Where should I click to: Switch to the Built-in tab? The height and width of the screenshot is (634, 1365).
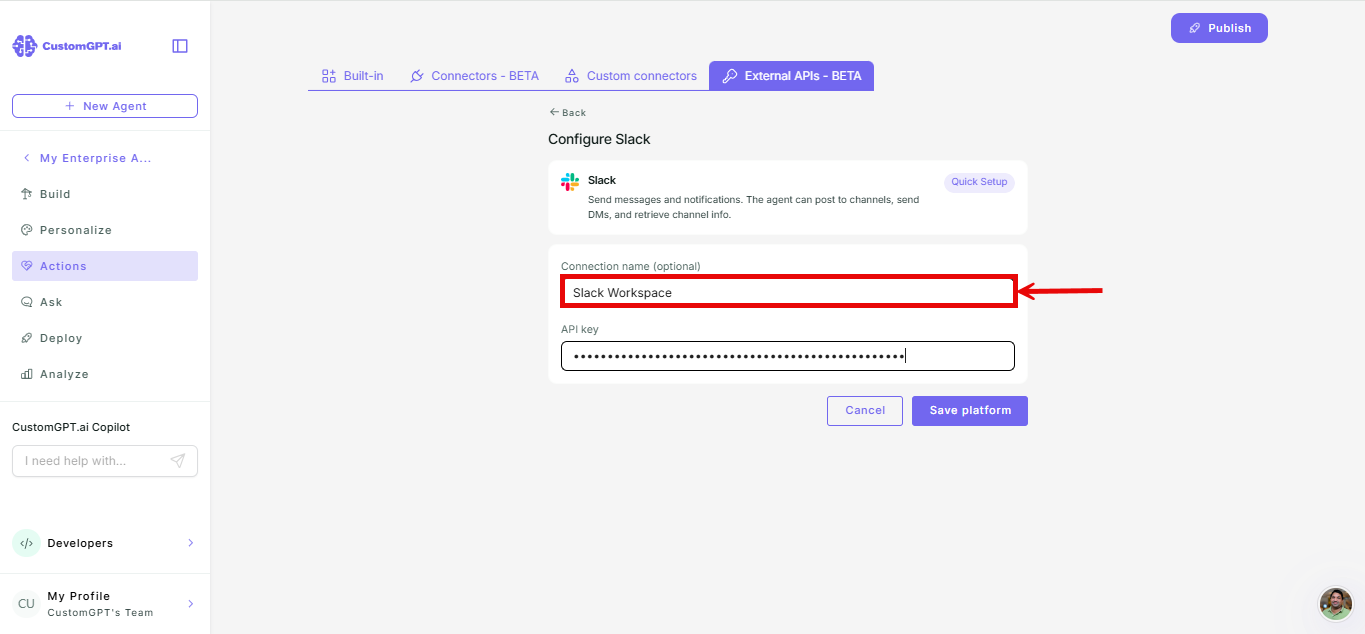[352, 76]
